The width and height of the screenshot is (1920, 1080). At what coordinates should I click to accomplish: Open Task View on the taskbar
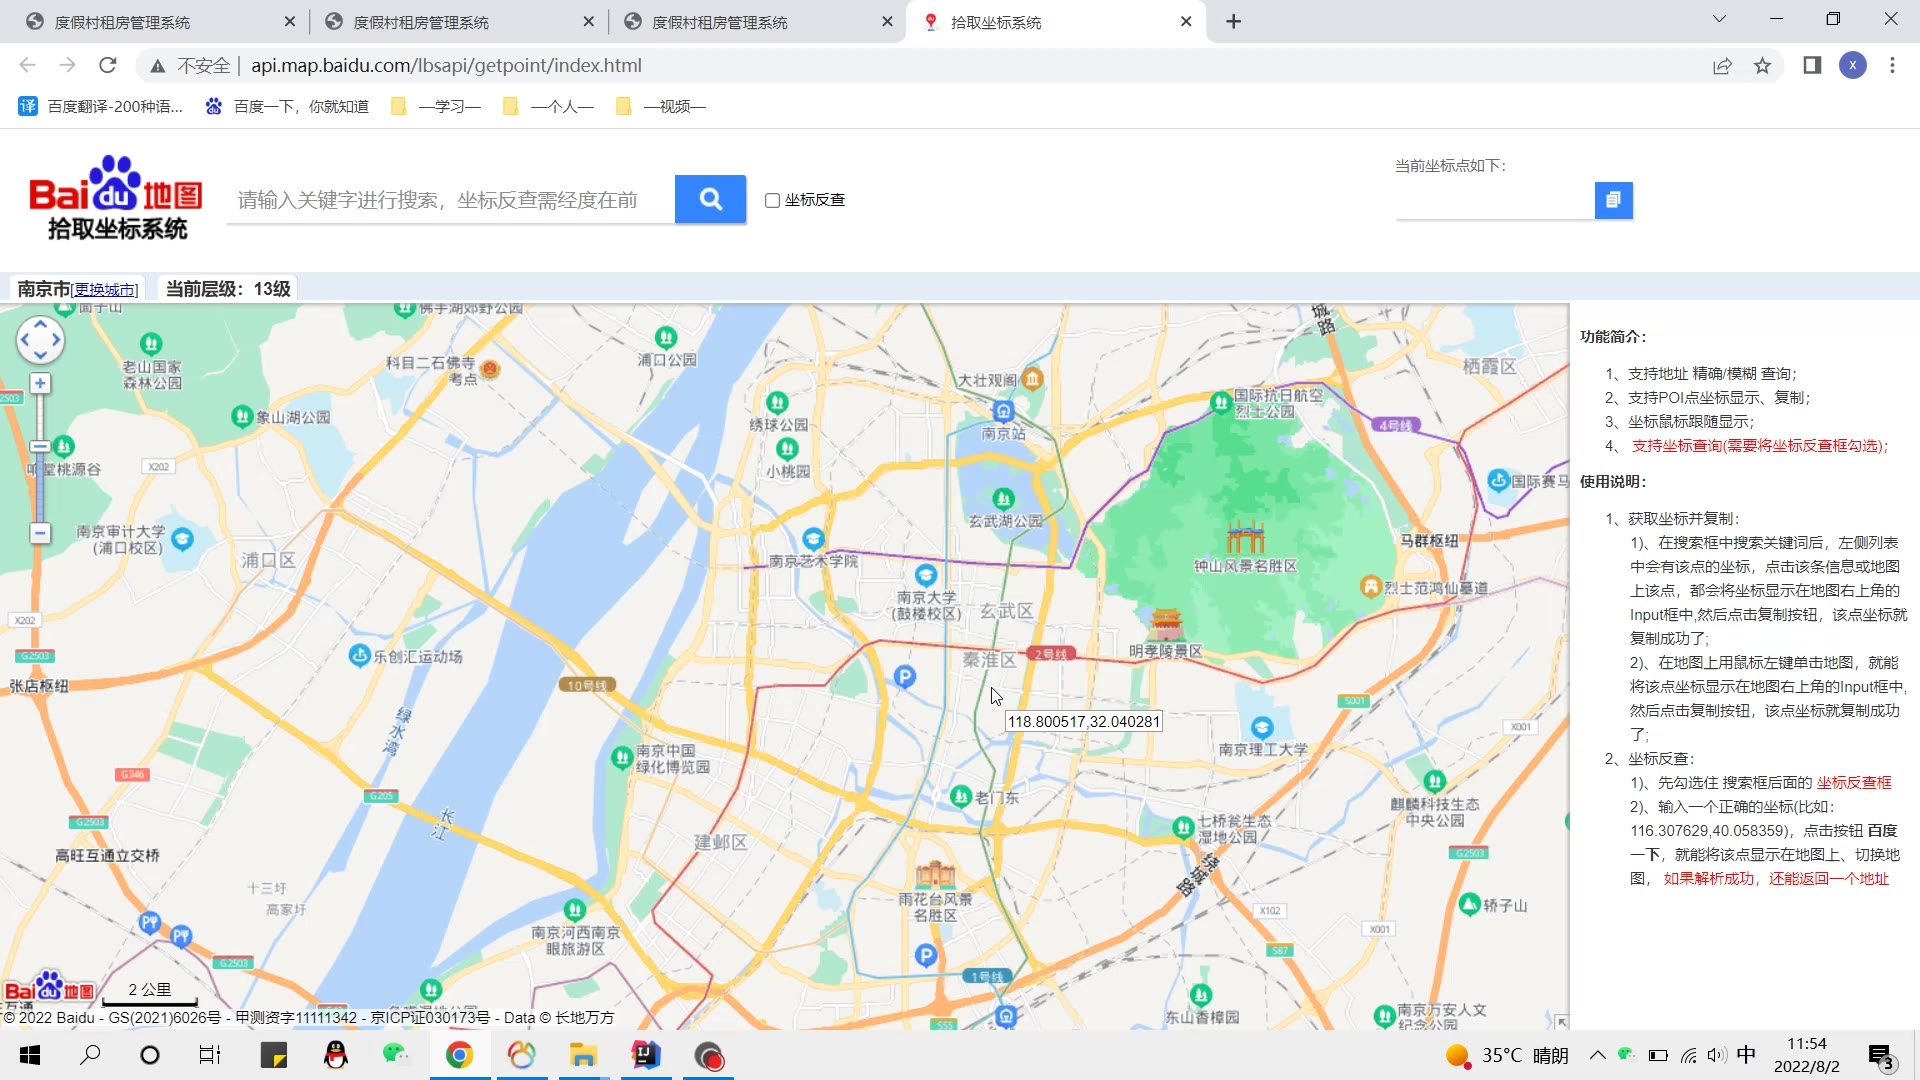pyautogui.click(x=210, y=1055)
